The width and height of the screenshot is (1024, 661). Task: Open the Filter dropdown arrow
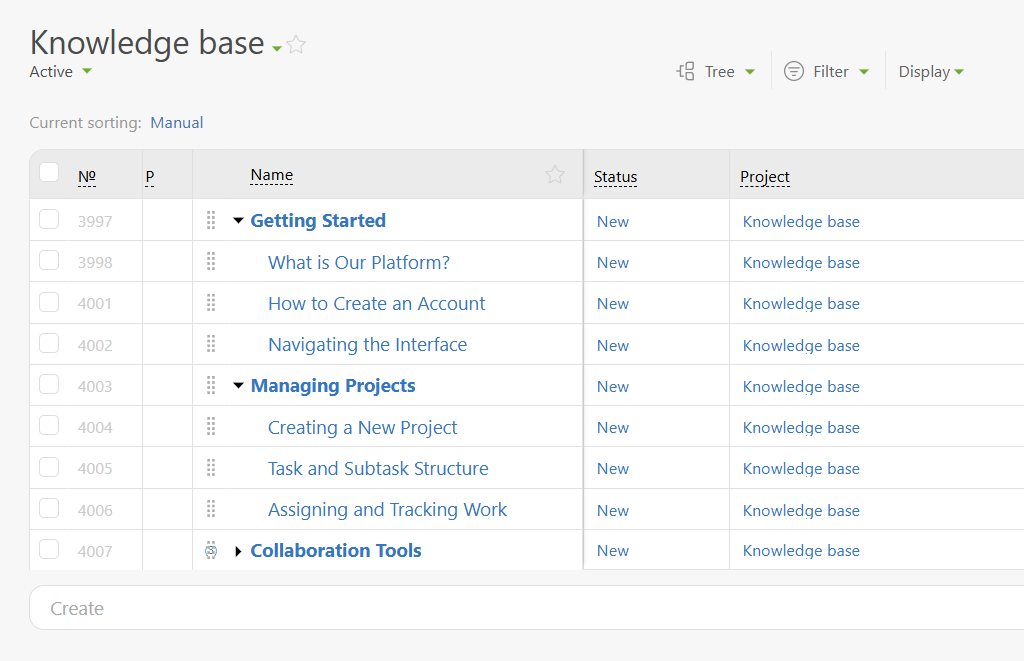click(x=863, y=72)
